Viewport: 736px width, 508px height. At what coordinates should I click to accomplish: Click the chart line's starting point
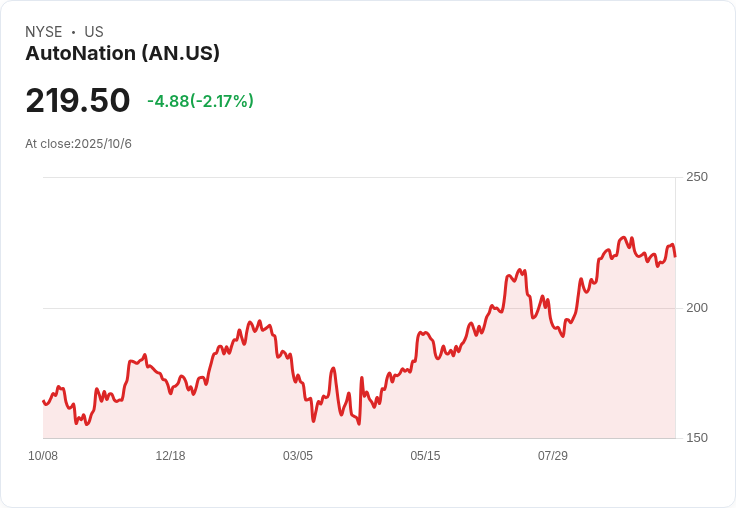pyautogui.click(x=43, y=401)
